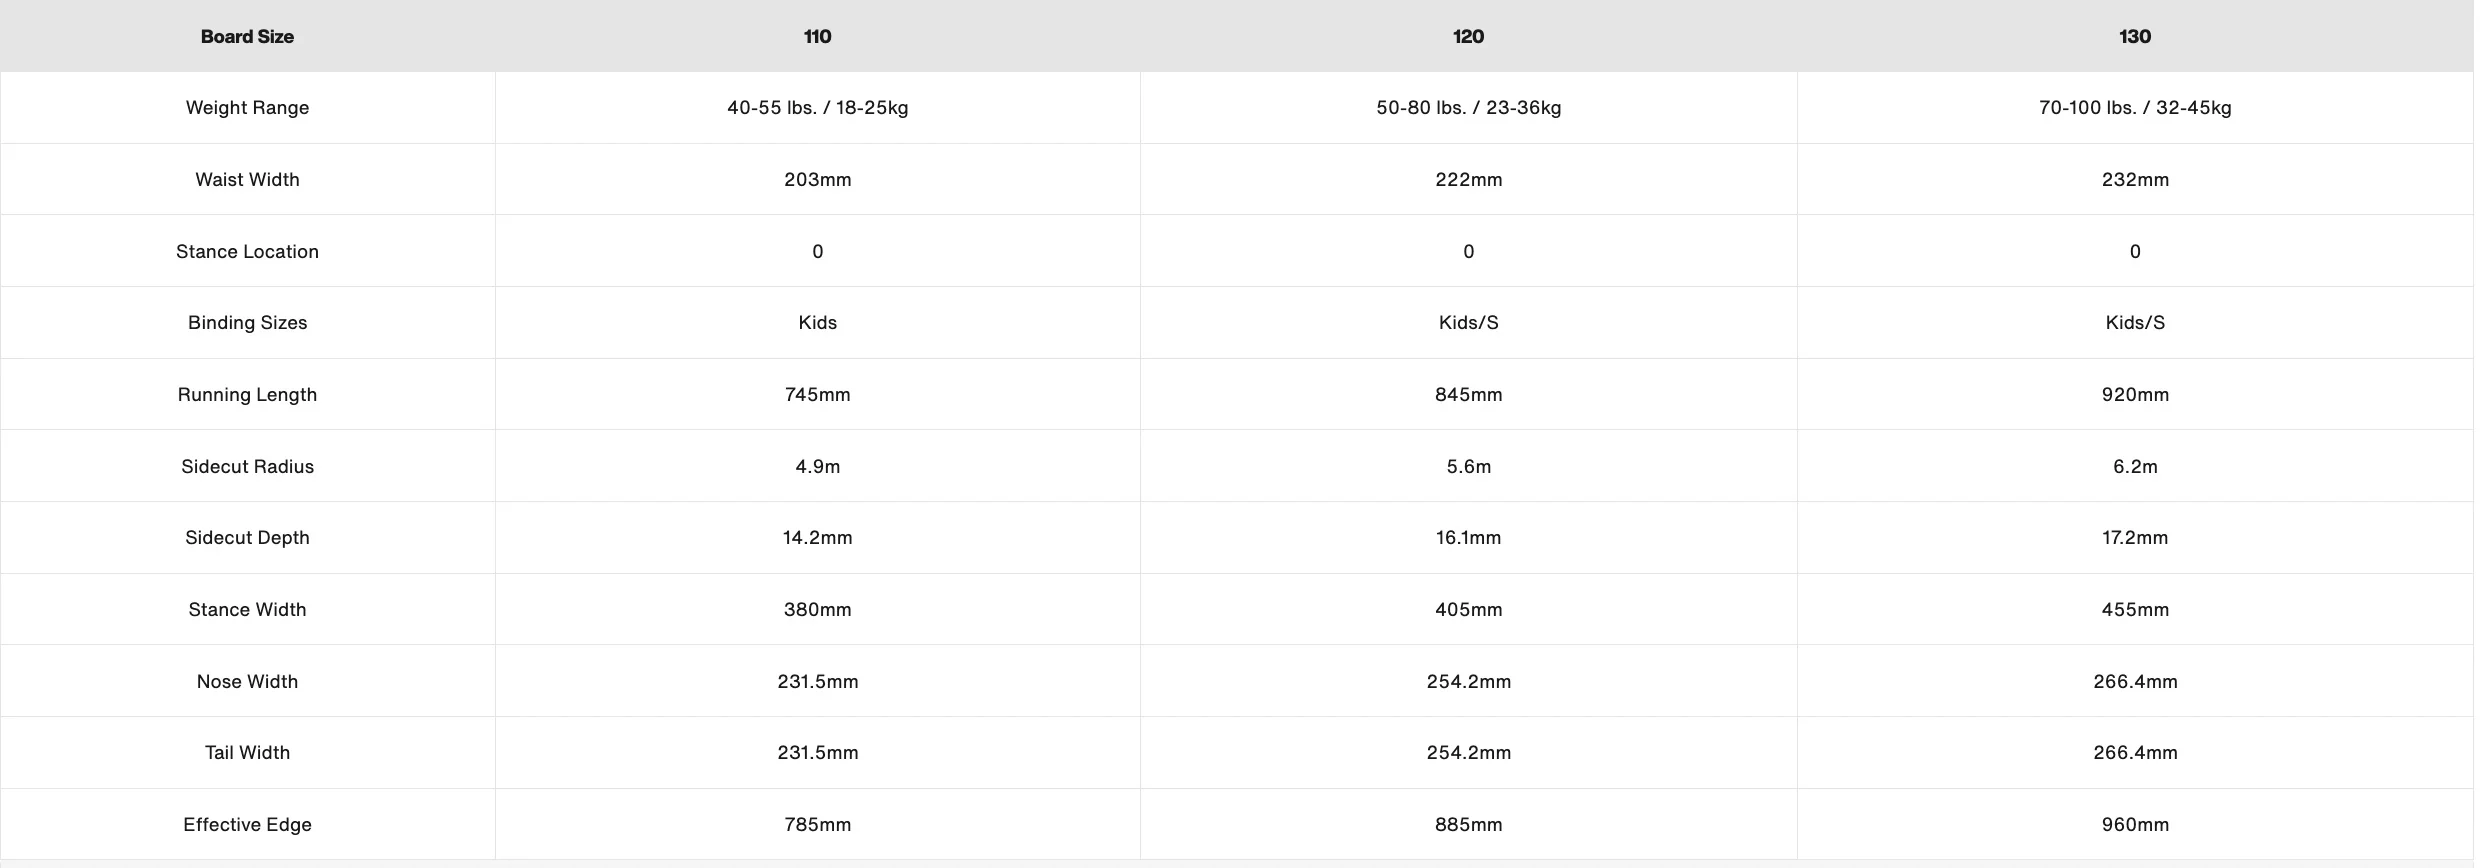Click the Waist Width row label
Image resolution: width=2480 pixels, height=868 pixels.
click(x=247, y=180)
